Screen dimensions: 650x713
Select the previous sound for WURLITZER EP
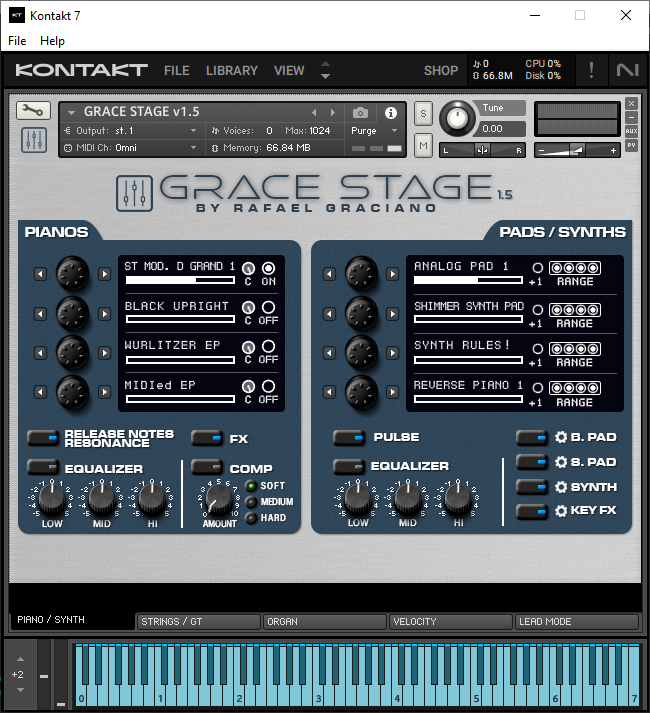[x=40, y=353]
